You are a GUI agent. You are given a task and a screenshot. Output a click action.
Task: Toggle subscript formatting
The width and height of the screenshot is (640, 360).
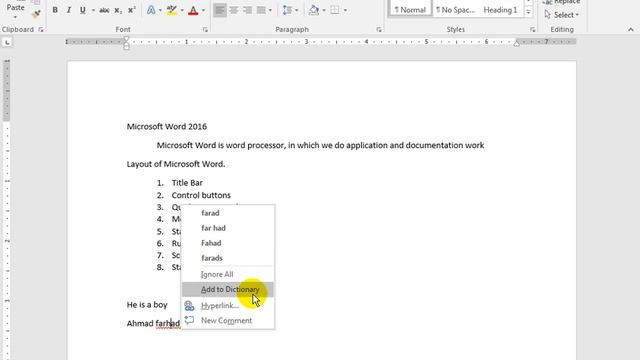[118, 10]
